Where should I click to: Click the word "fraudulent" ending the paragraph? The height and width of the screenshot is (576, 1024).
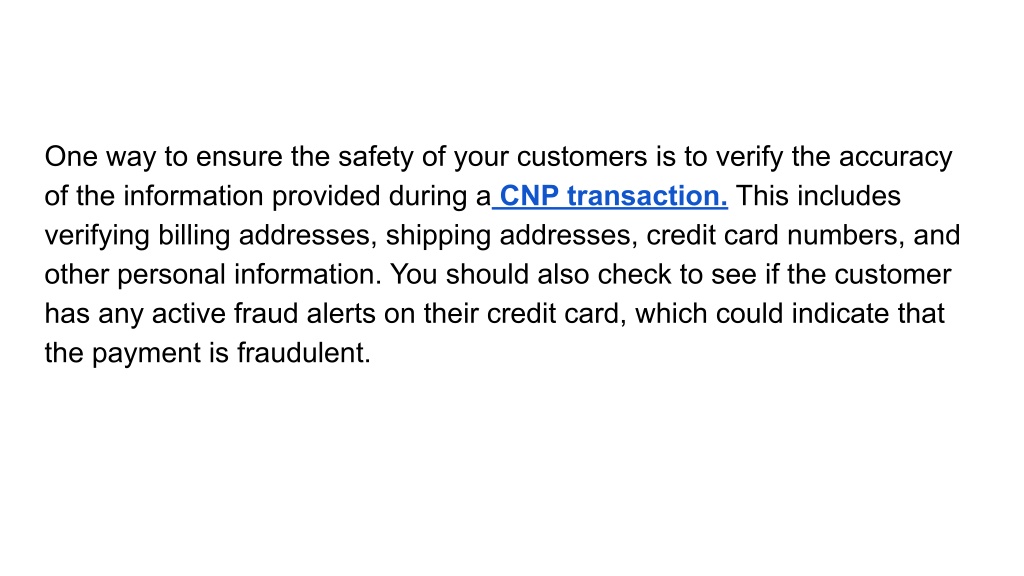(x=304, y=353)
